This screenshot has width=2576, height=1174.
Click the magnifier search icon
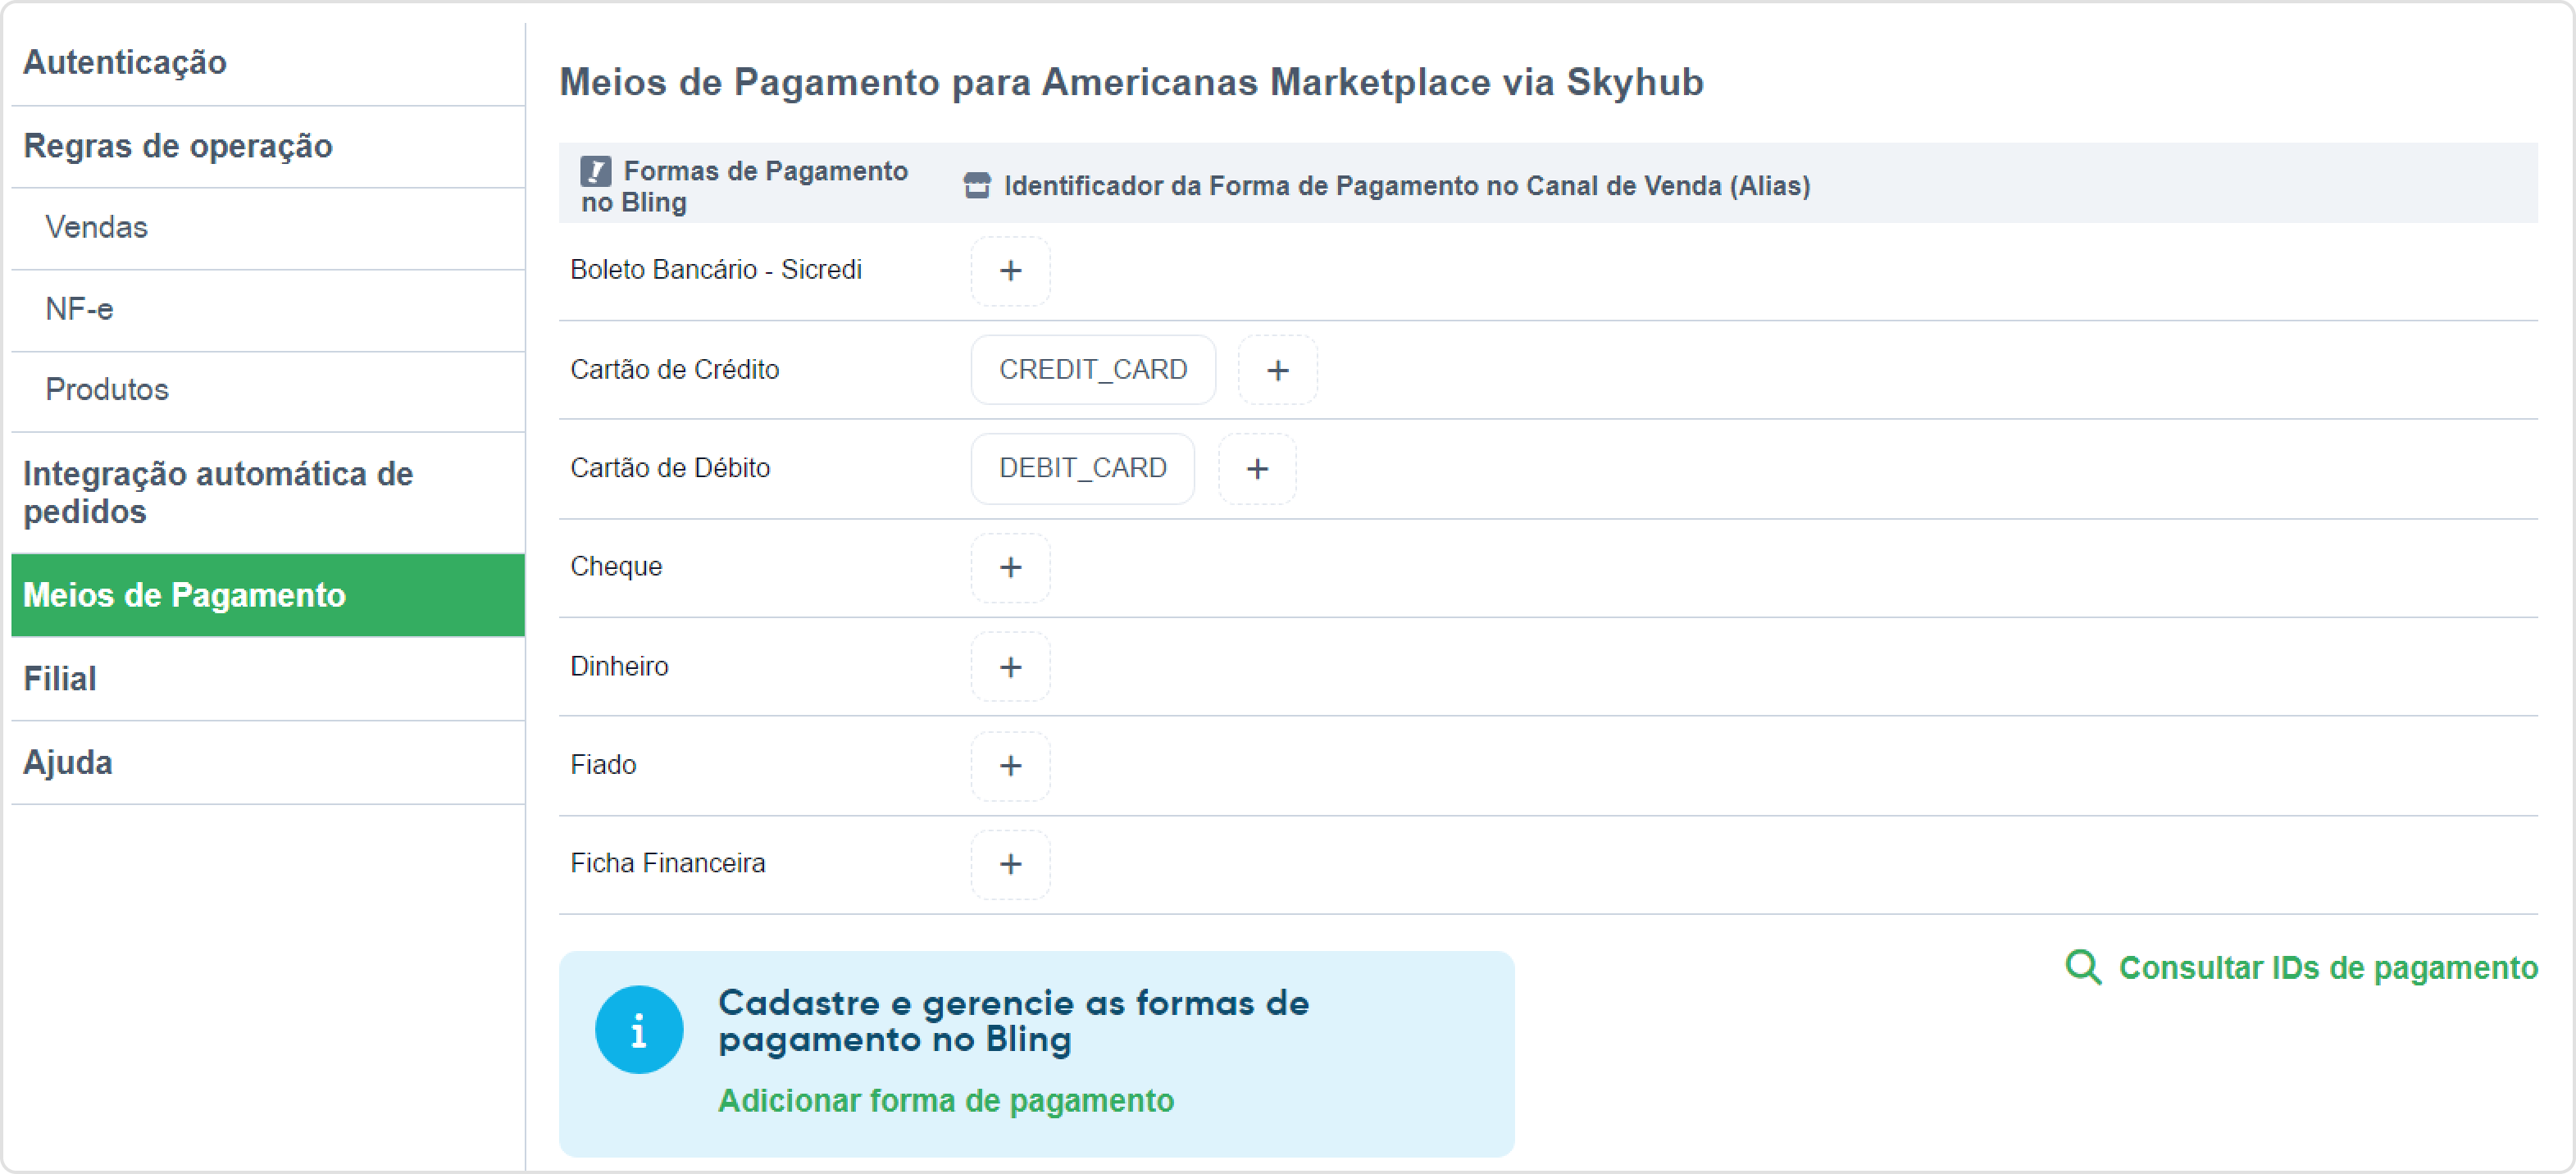pyautogui.click(x=2083, y=967)
